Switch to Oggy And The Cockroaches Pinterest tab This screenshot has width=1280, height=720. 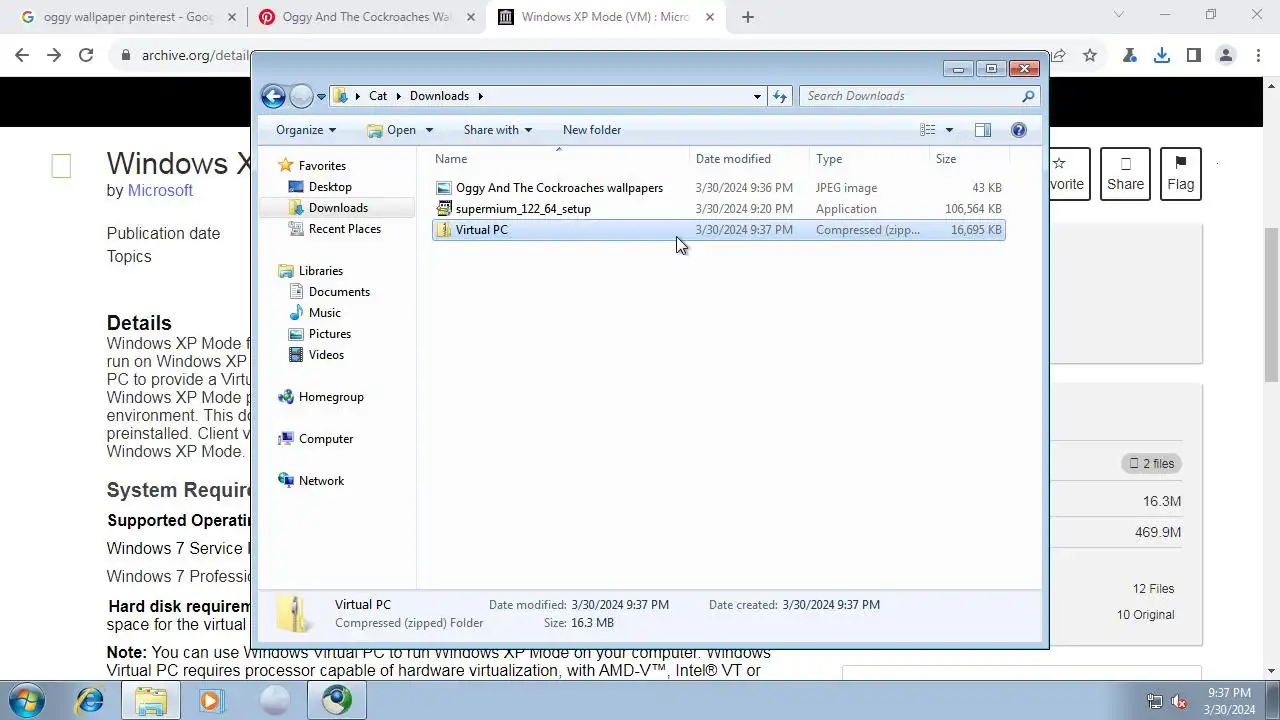click(x=366, y=17)
